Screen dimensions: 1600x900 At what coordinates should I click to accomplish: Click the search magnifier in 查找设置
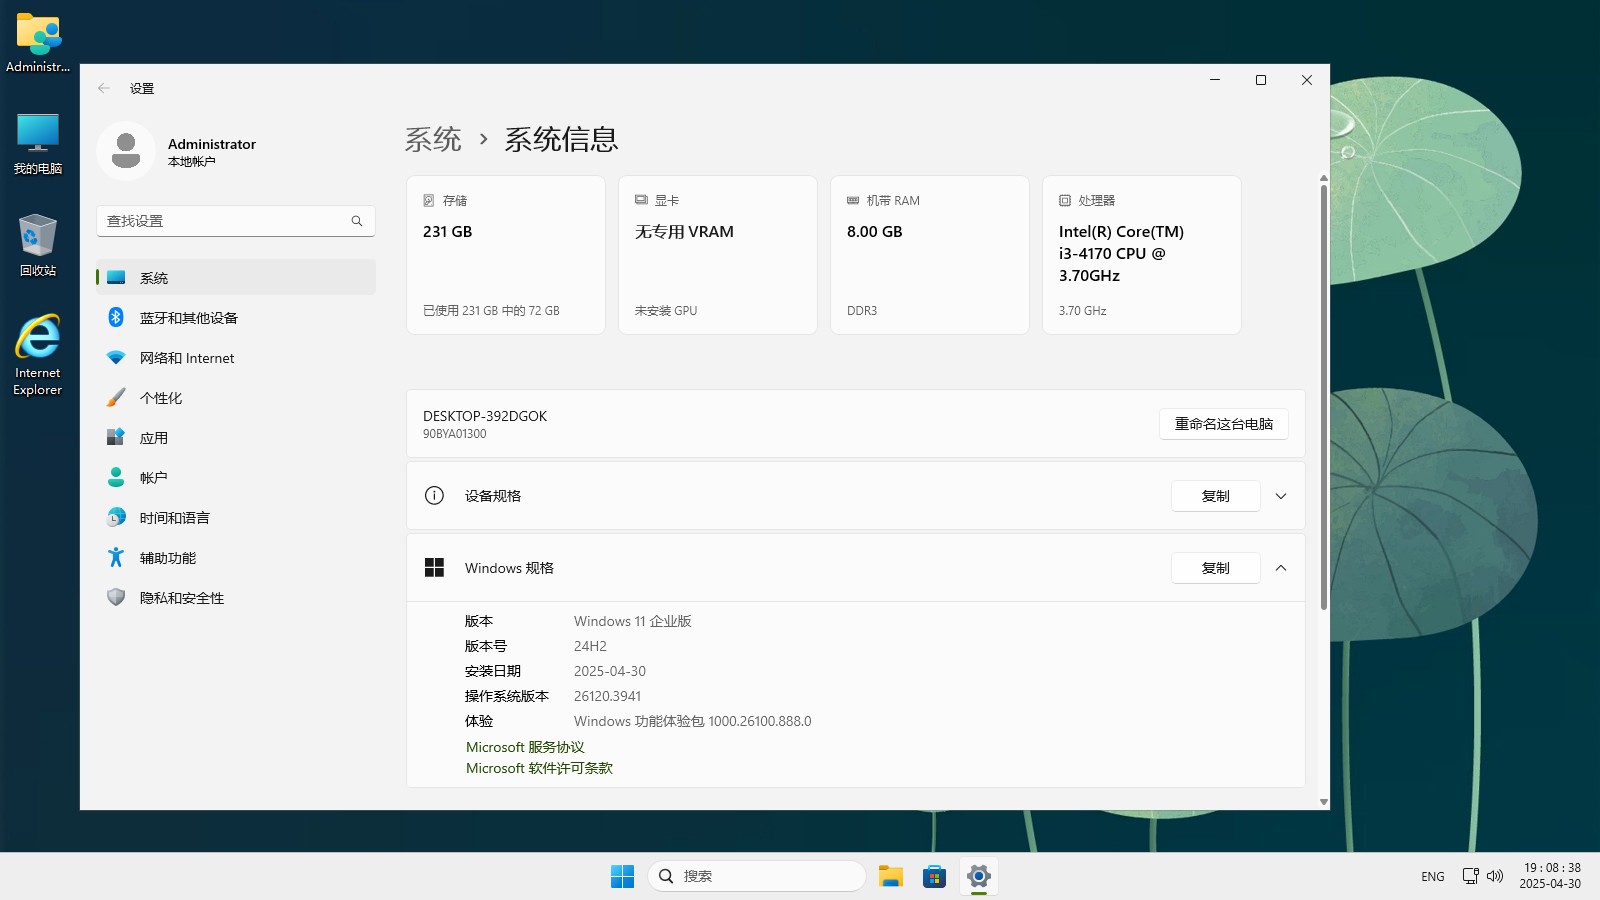[x=357, y=221]
